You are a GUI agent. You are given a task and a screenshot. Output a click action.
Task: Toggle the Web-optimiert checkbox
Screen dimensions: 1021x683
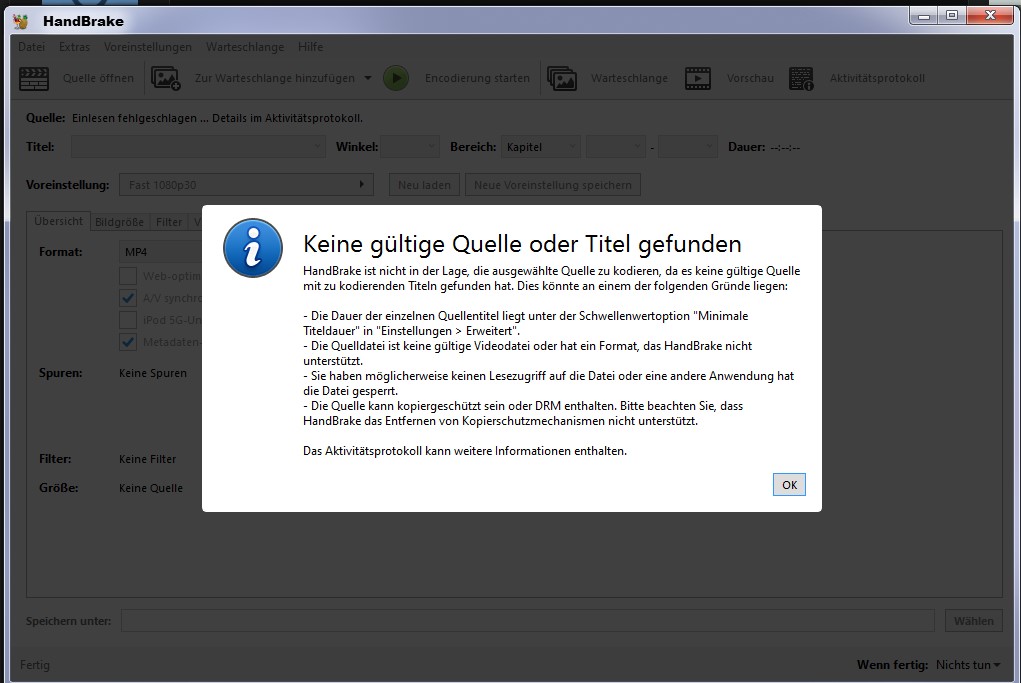pyautogui.click(x=128, y=276)
